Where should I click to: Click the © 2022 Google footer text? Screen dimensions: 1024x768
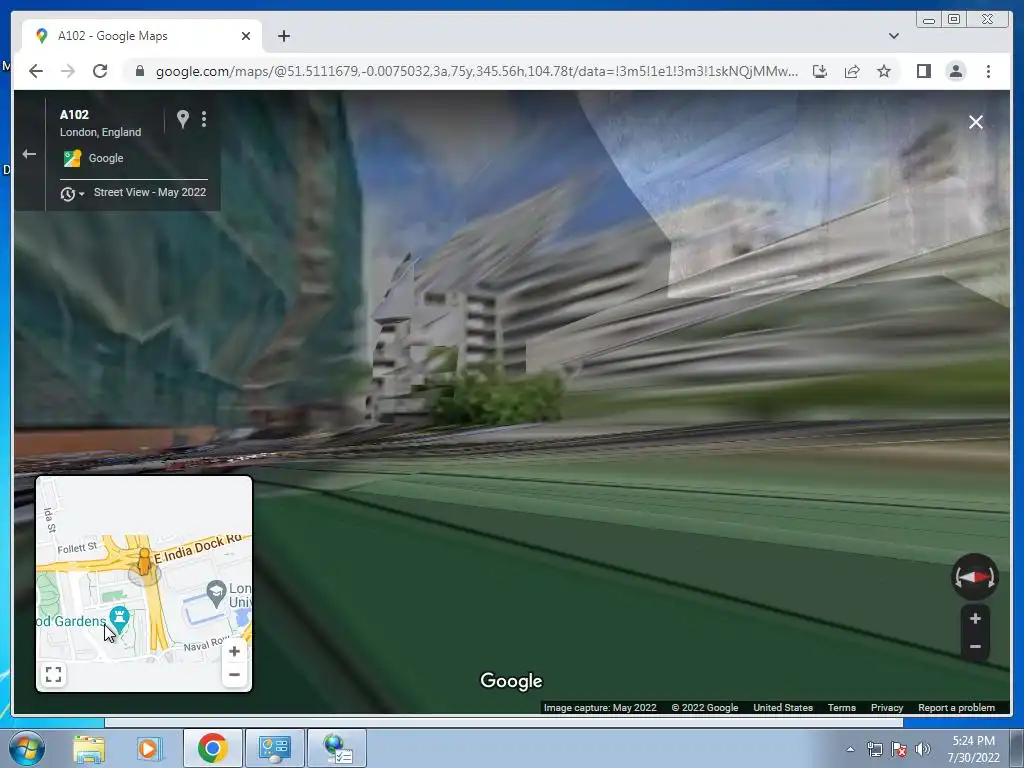pos(705,707)
